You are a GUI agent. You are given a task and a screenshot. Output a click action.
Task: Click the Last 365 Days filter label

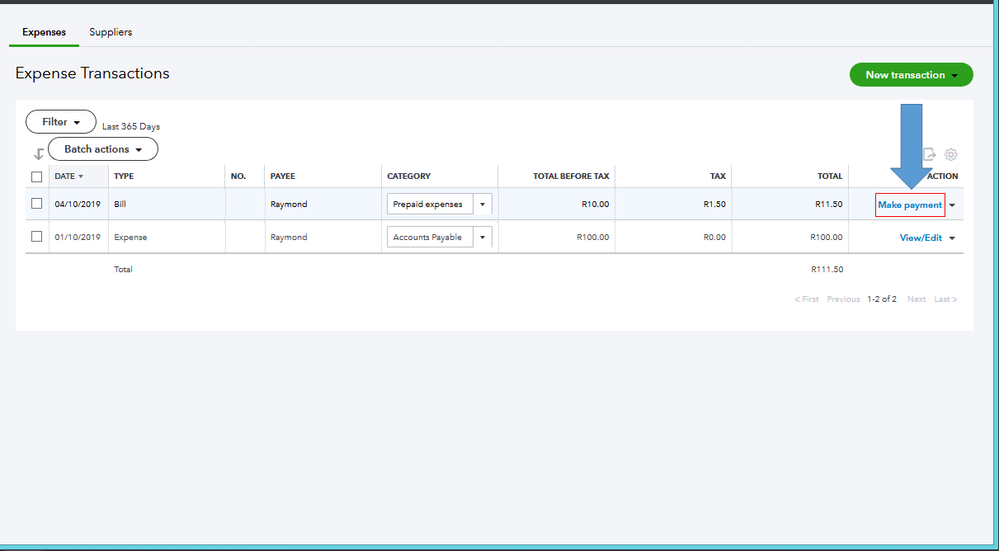131,127
